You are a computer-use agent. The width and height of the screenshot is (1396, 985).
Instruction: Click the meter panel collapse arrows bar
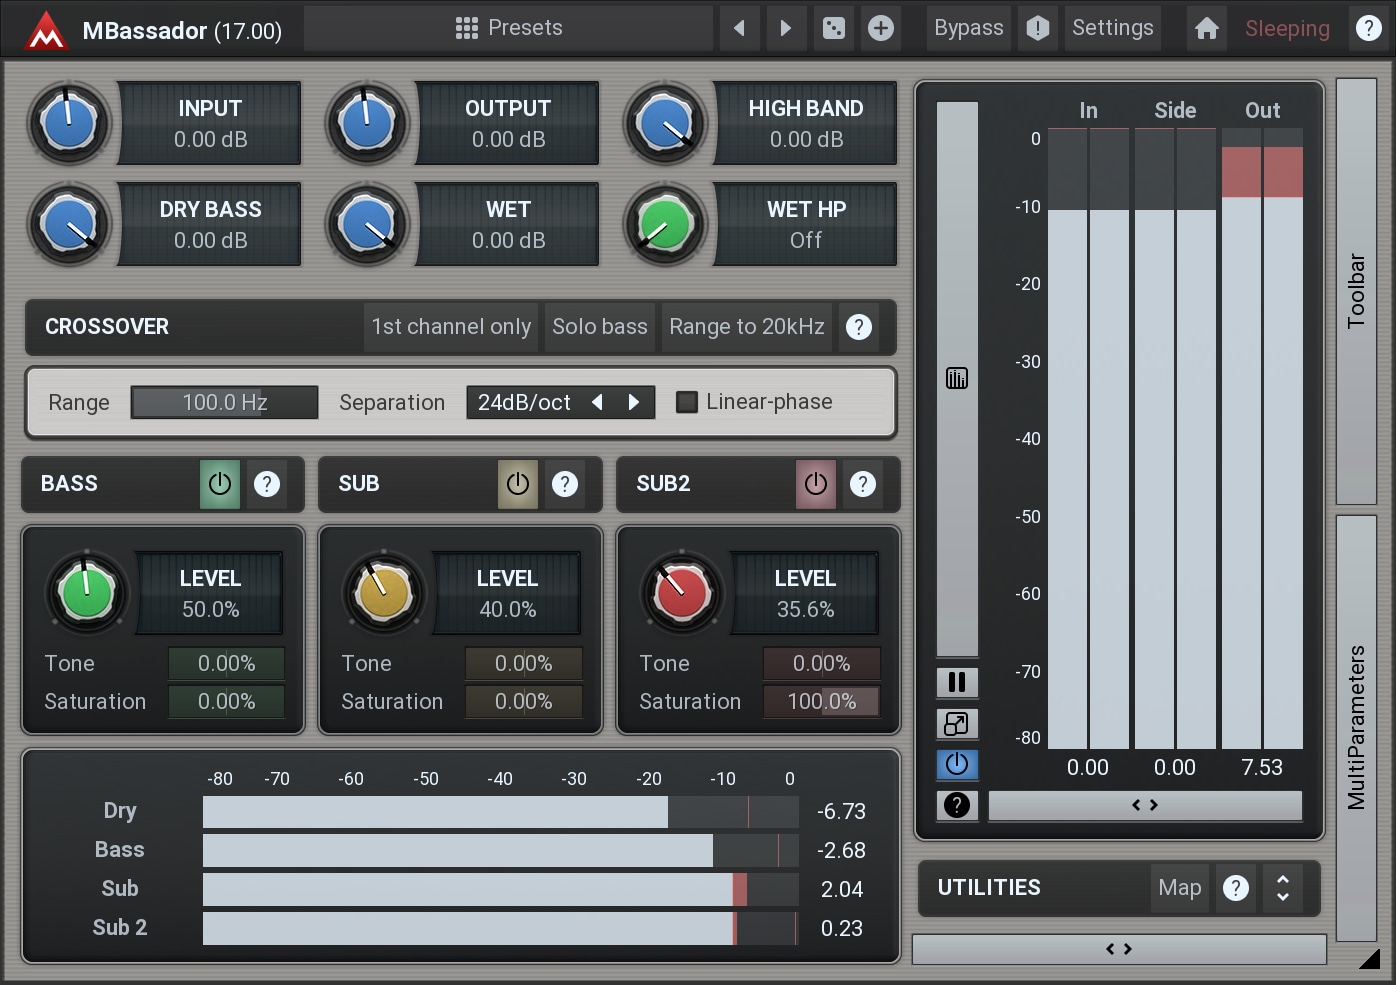click(1144, 805)
